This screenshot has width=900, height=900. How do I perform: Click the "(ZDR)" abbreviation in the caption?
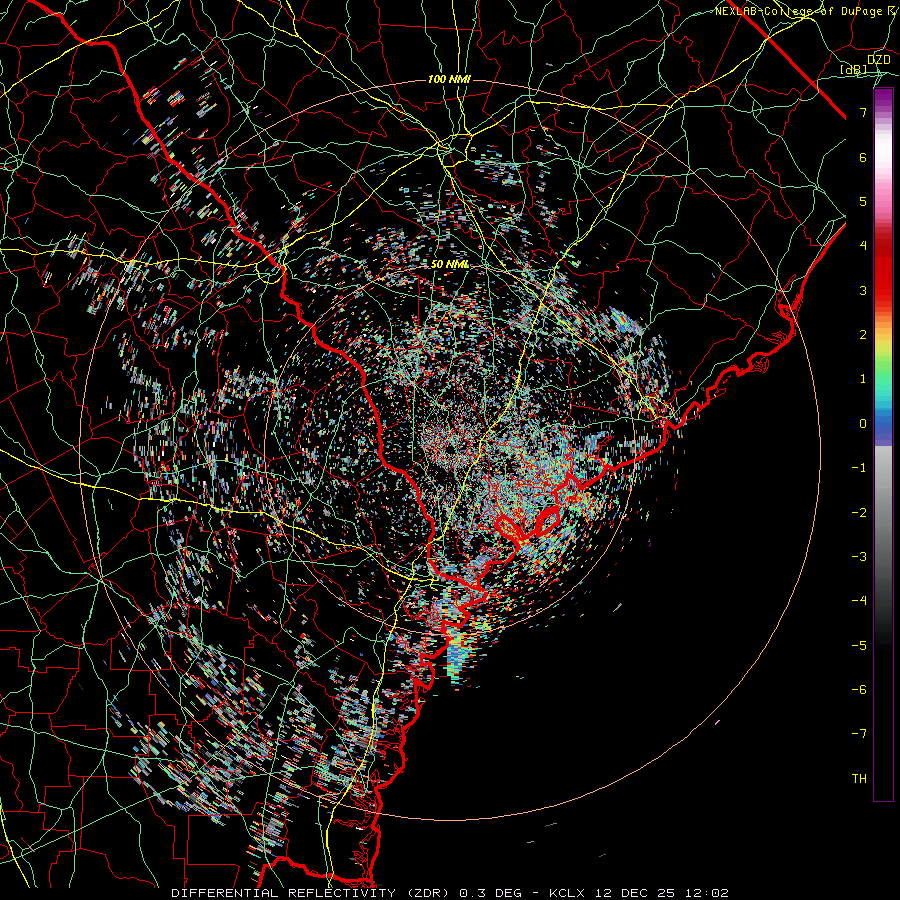click(426, 893)
